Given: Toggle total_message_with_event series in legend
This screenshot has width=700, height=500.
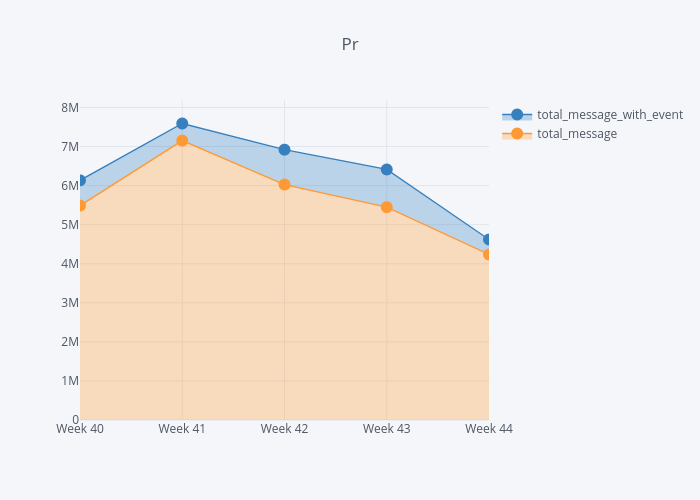Looking at the screenshot, I should 609,115.
